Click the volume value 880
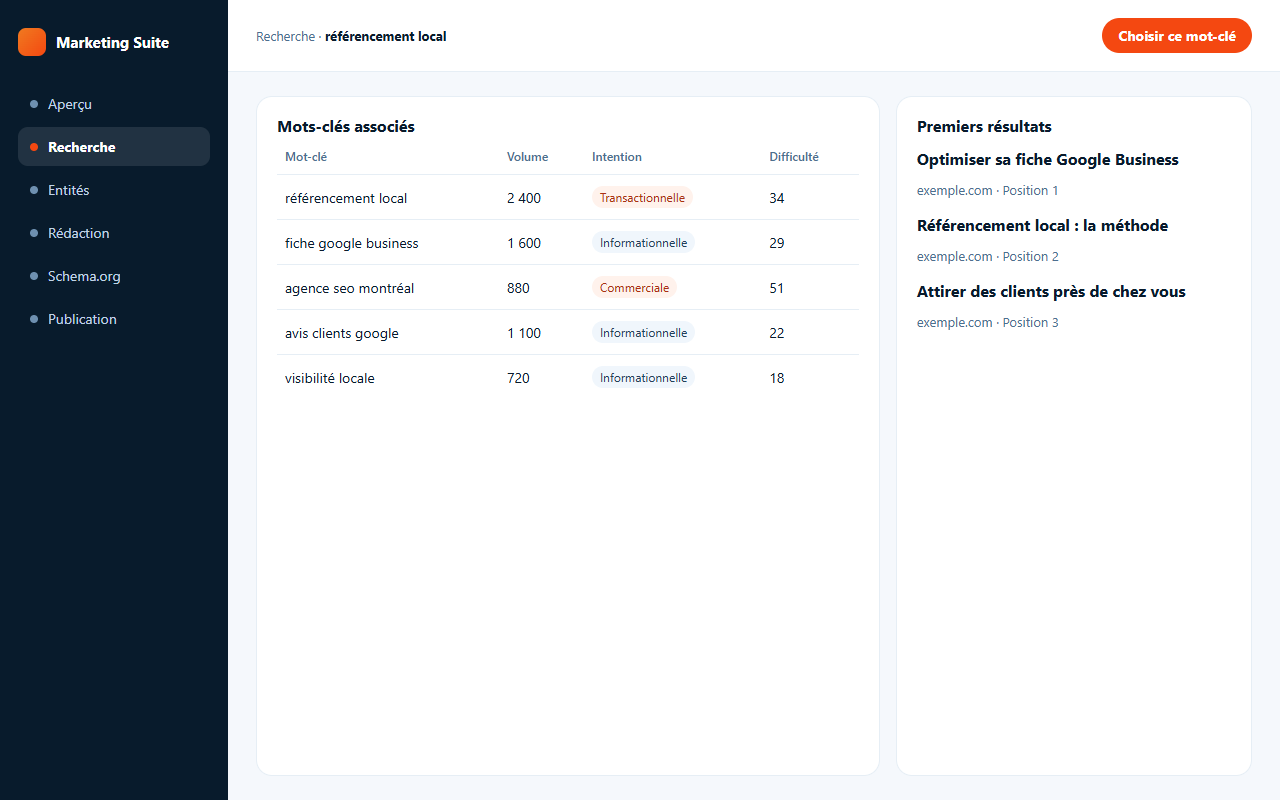Screen dimensions: 1280x800 pos(518,288)
